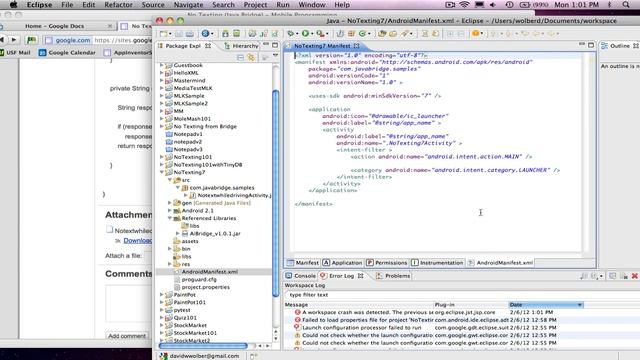Click the green Run toolbar button
This screenshot has height=360, width=640.
305,33
